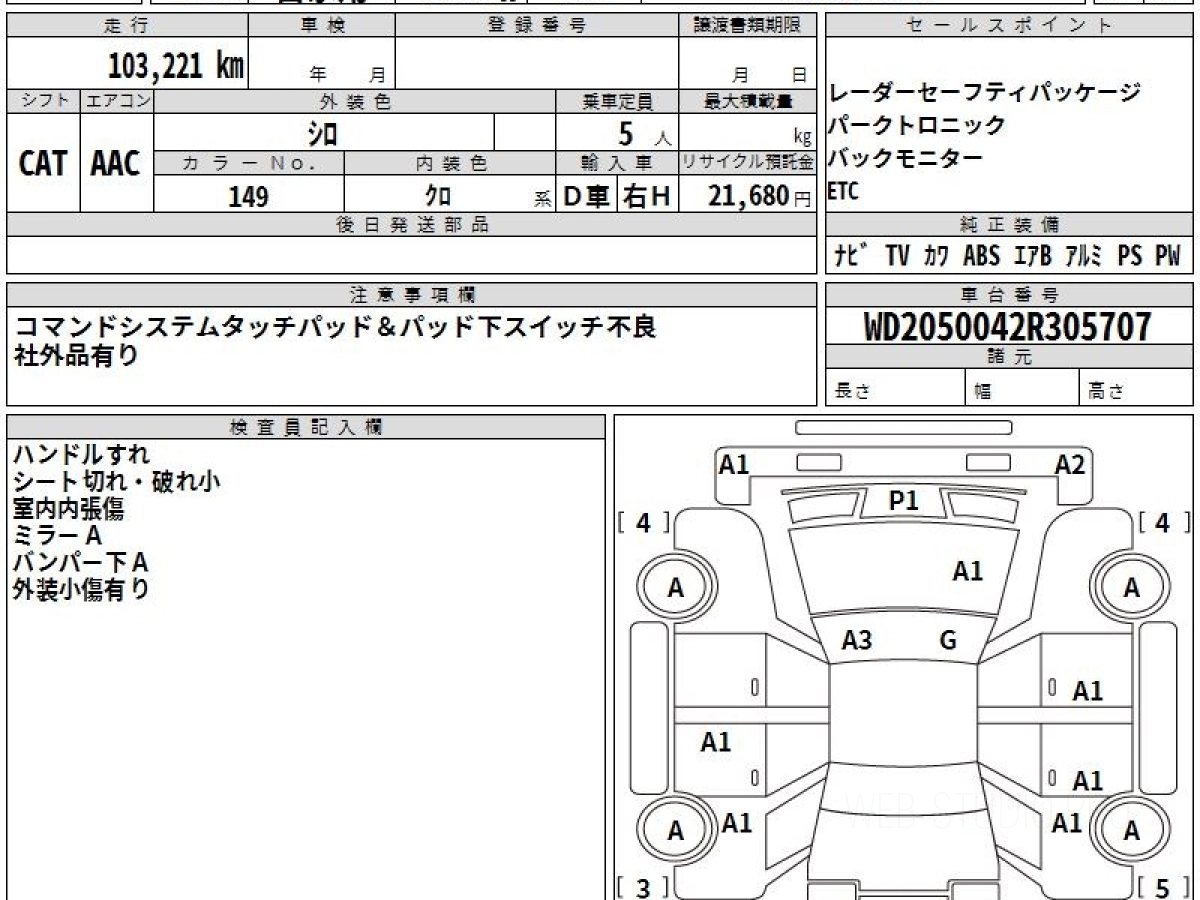Click the 後日発送部品 header

pyautogui.click(x=412, y=225)
